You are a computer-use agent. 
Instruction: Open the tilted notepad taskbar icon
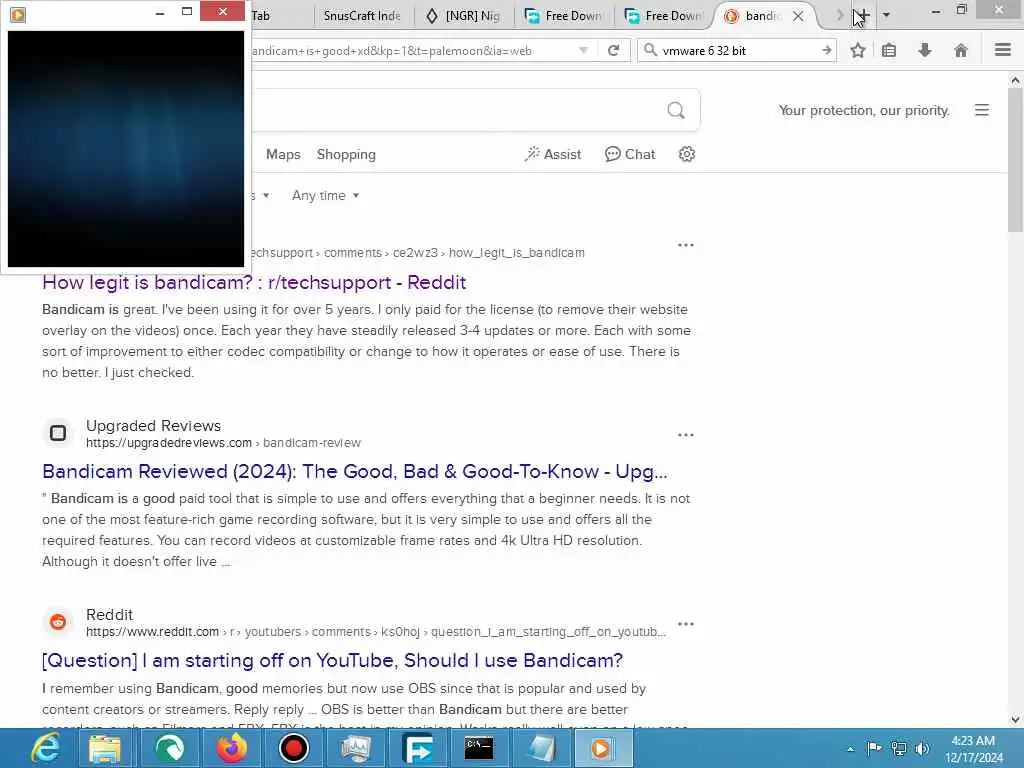(x=541, y=748)
